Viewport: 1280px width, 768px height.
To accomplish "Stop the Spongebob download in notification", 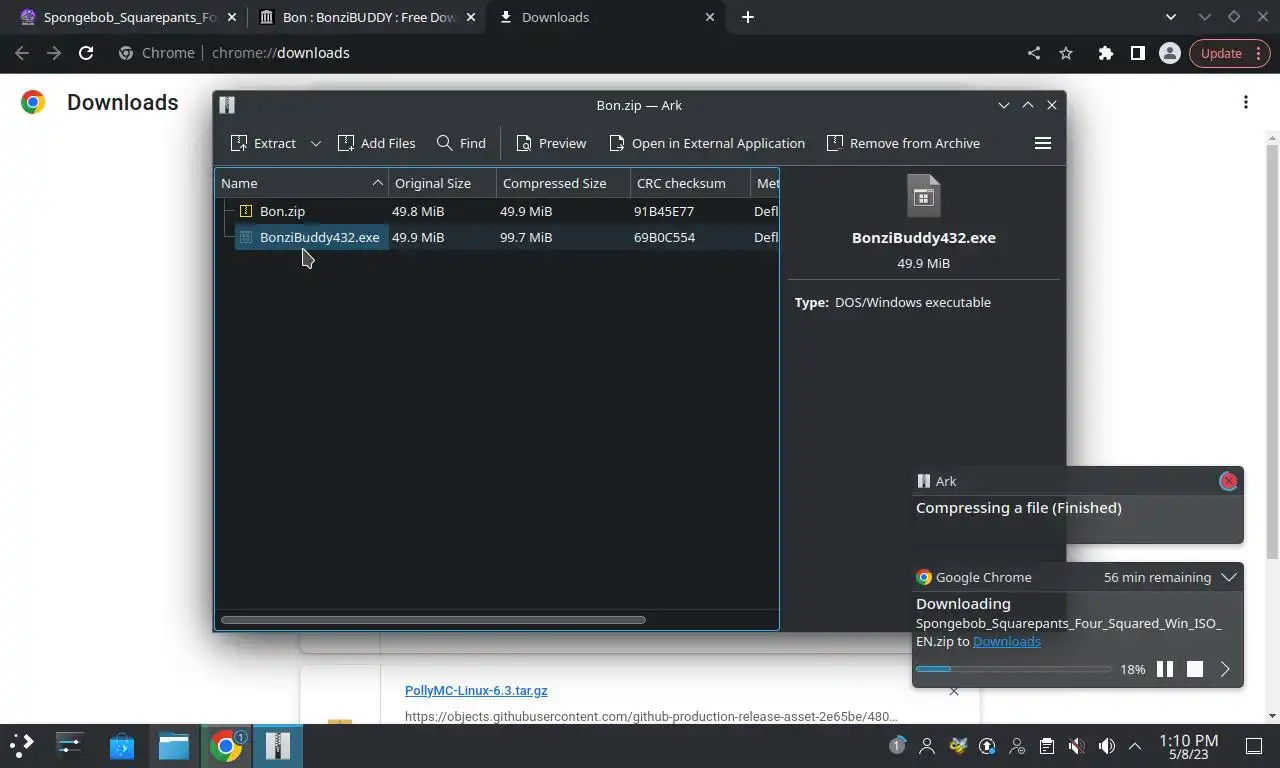I will [x=1195, y=669].
